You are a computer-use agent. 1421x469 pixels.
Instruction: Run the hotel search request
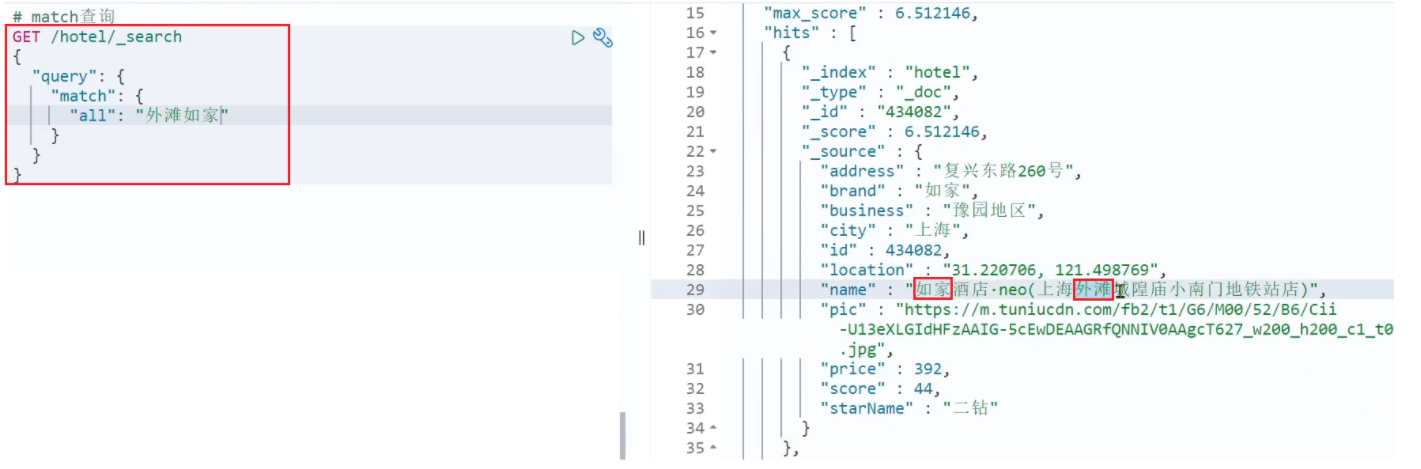click(578, 38)
